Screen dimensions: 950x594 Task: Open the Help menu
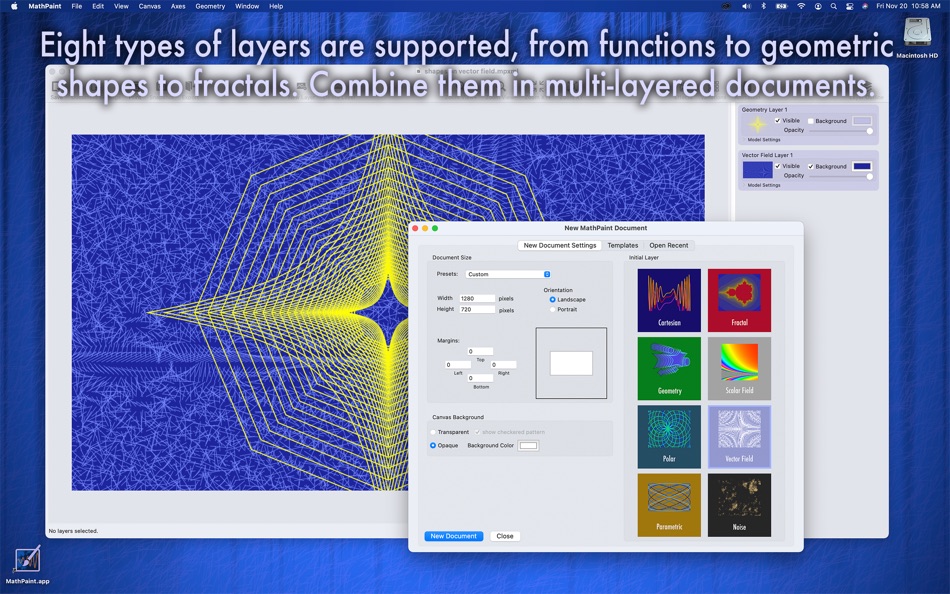[276, 6]
